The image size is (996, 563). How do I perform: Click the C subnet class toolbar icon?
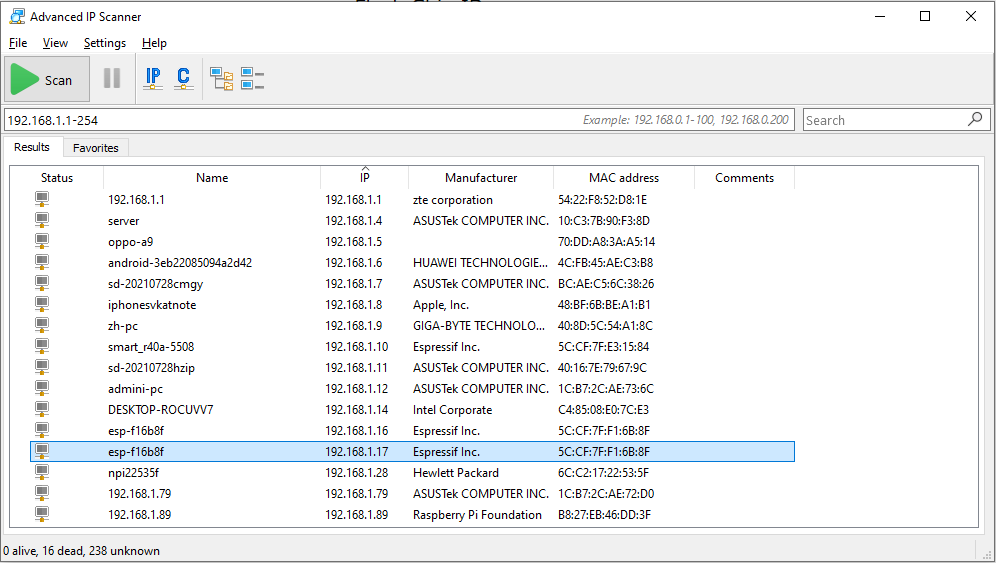coord(184,78)
